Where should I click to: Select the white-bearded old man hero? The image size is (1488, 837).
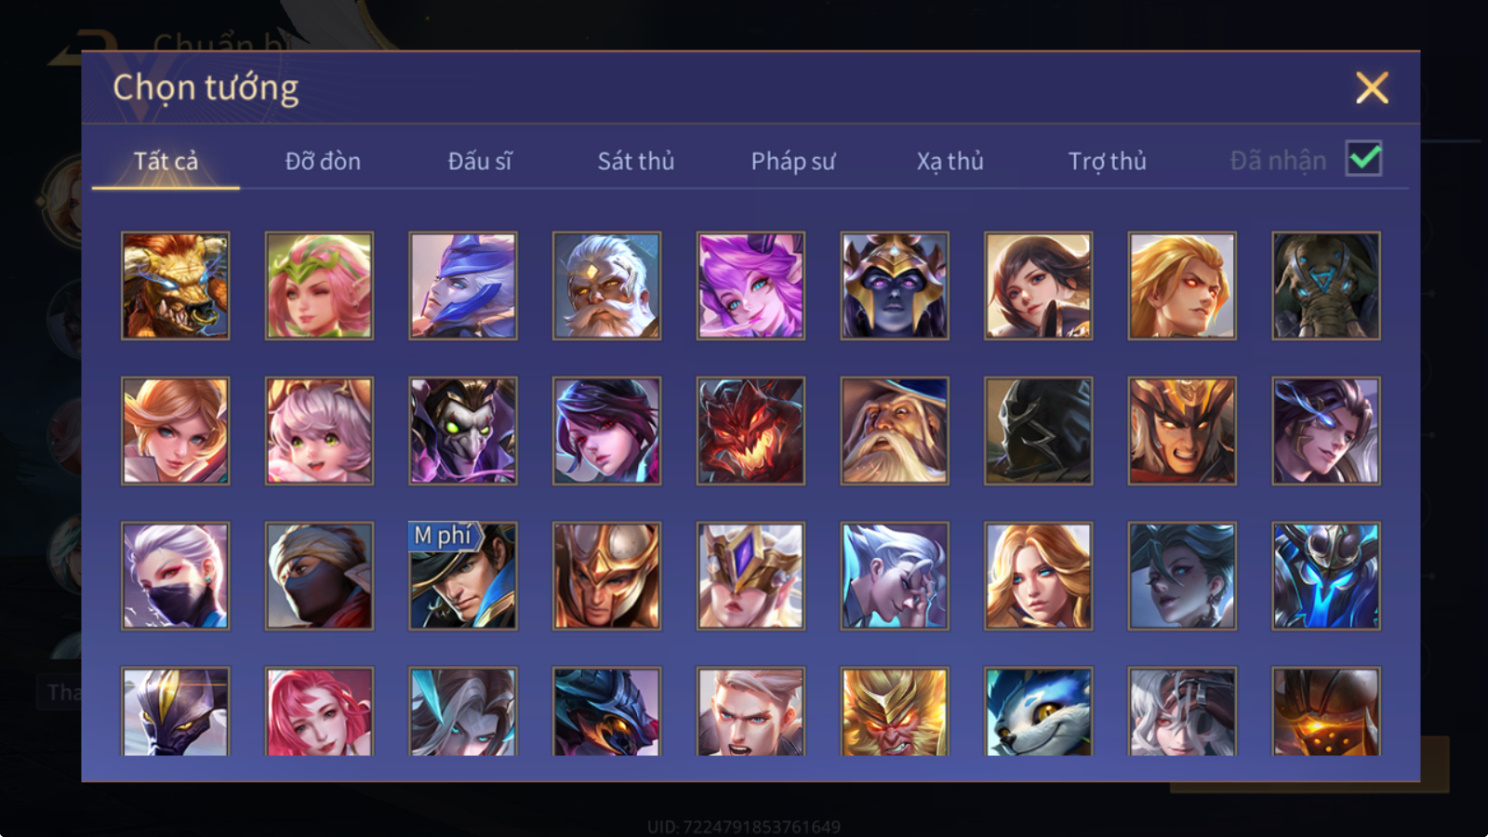[x=607, y=286]
